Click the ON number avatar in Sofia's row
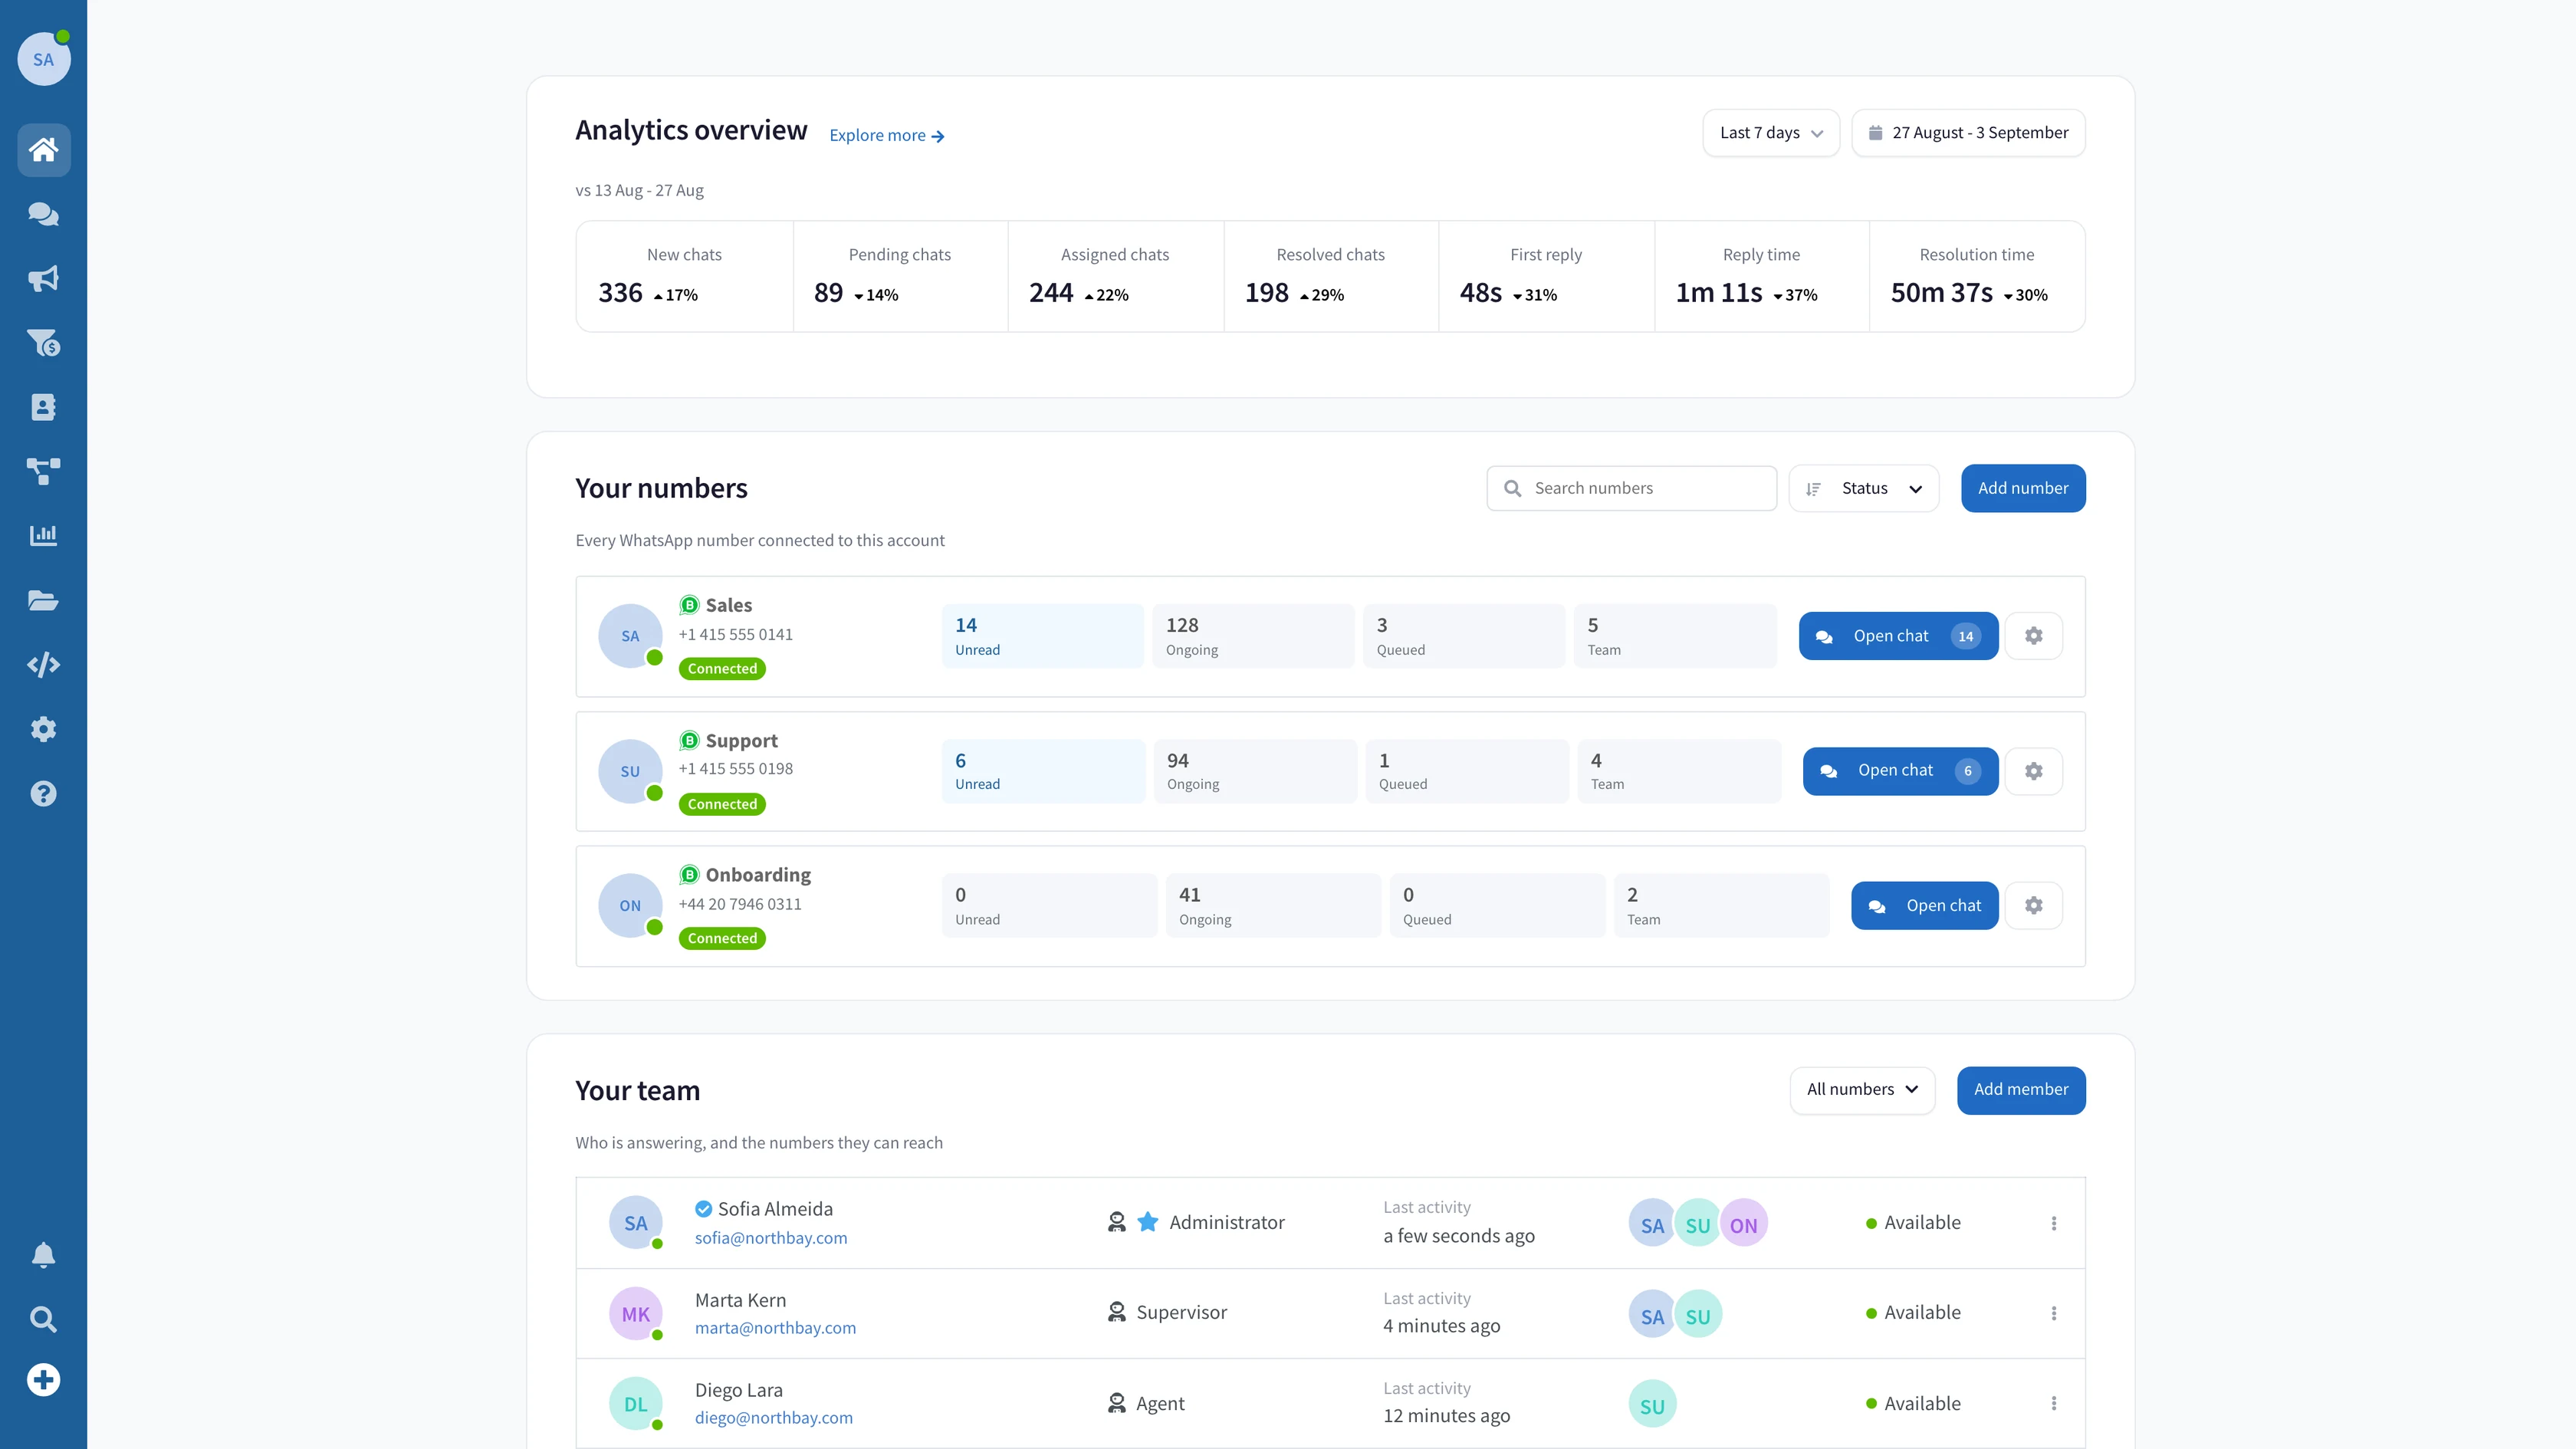This screenshot has width=2576, height=1449. [1743, 1224]
